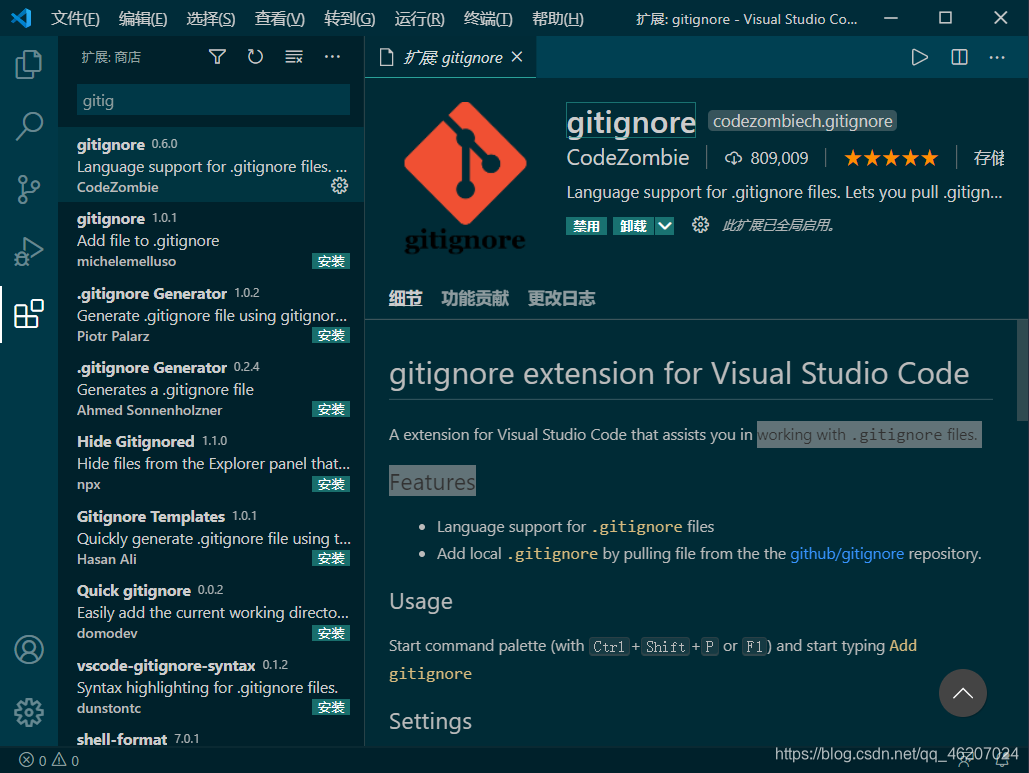1029x773 pixels.
Task: Click the warnings count in status bar
Action: [66, 761]
